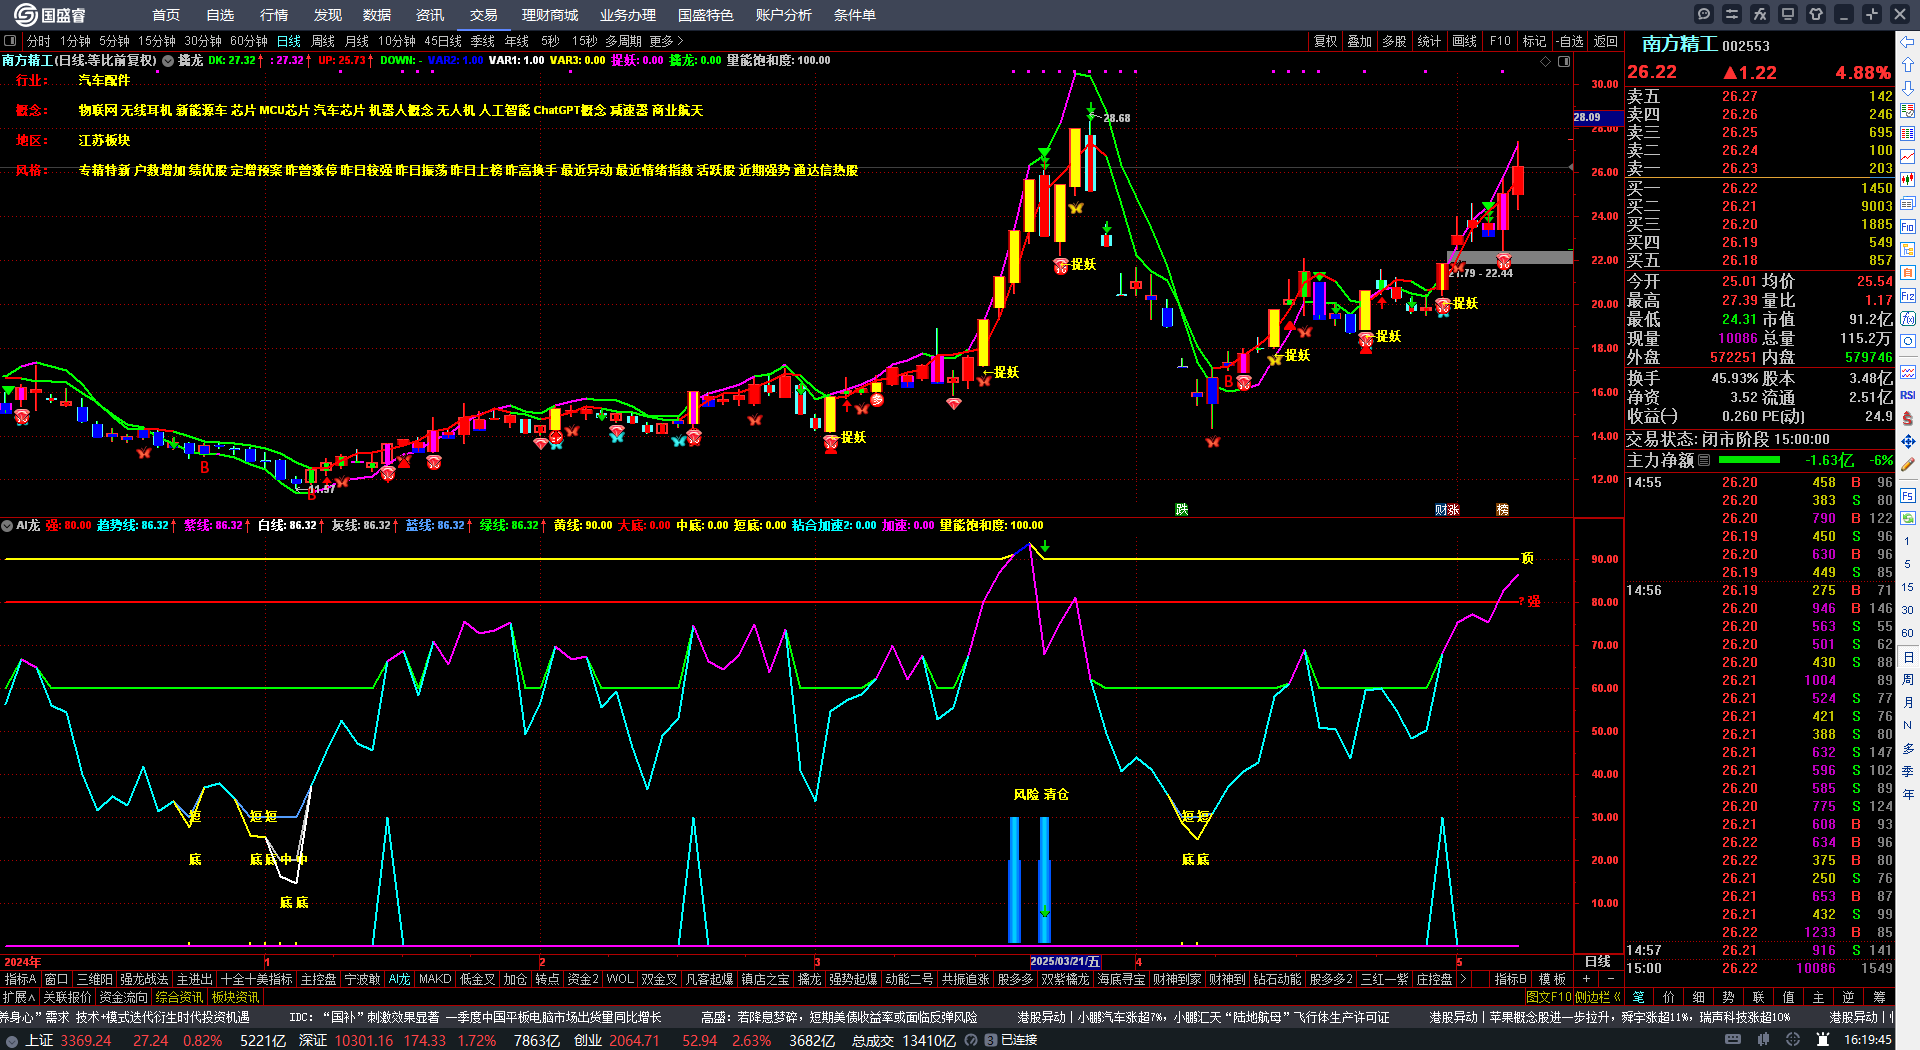Open 资金流向 capital flow tab
Viewport: 1920px width, 1050px height.
[123, 997]
